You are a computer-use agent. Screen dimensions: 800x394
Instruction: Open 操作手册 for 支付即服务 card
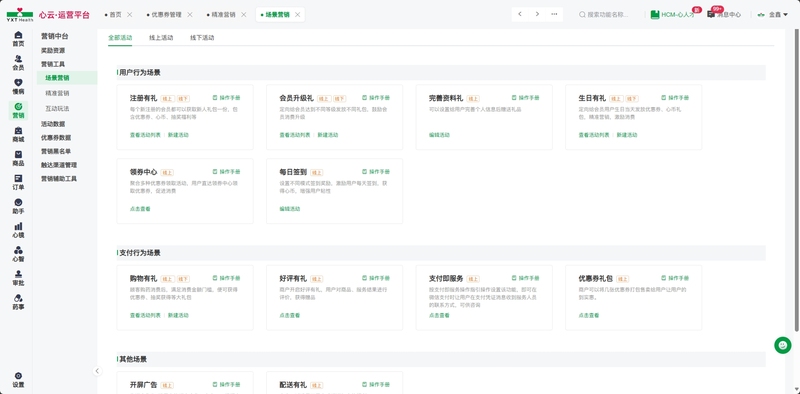525,278
